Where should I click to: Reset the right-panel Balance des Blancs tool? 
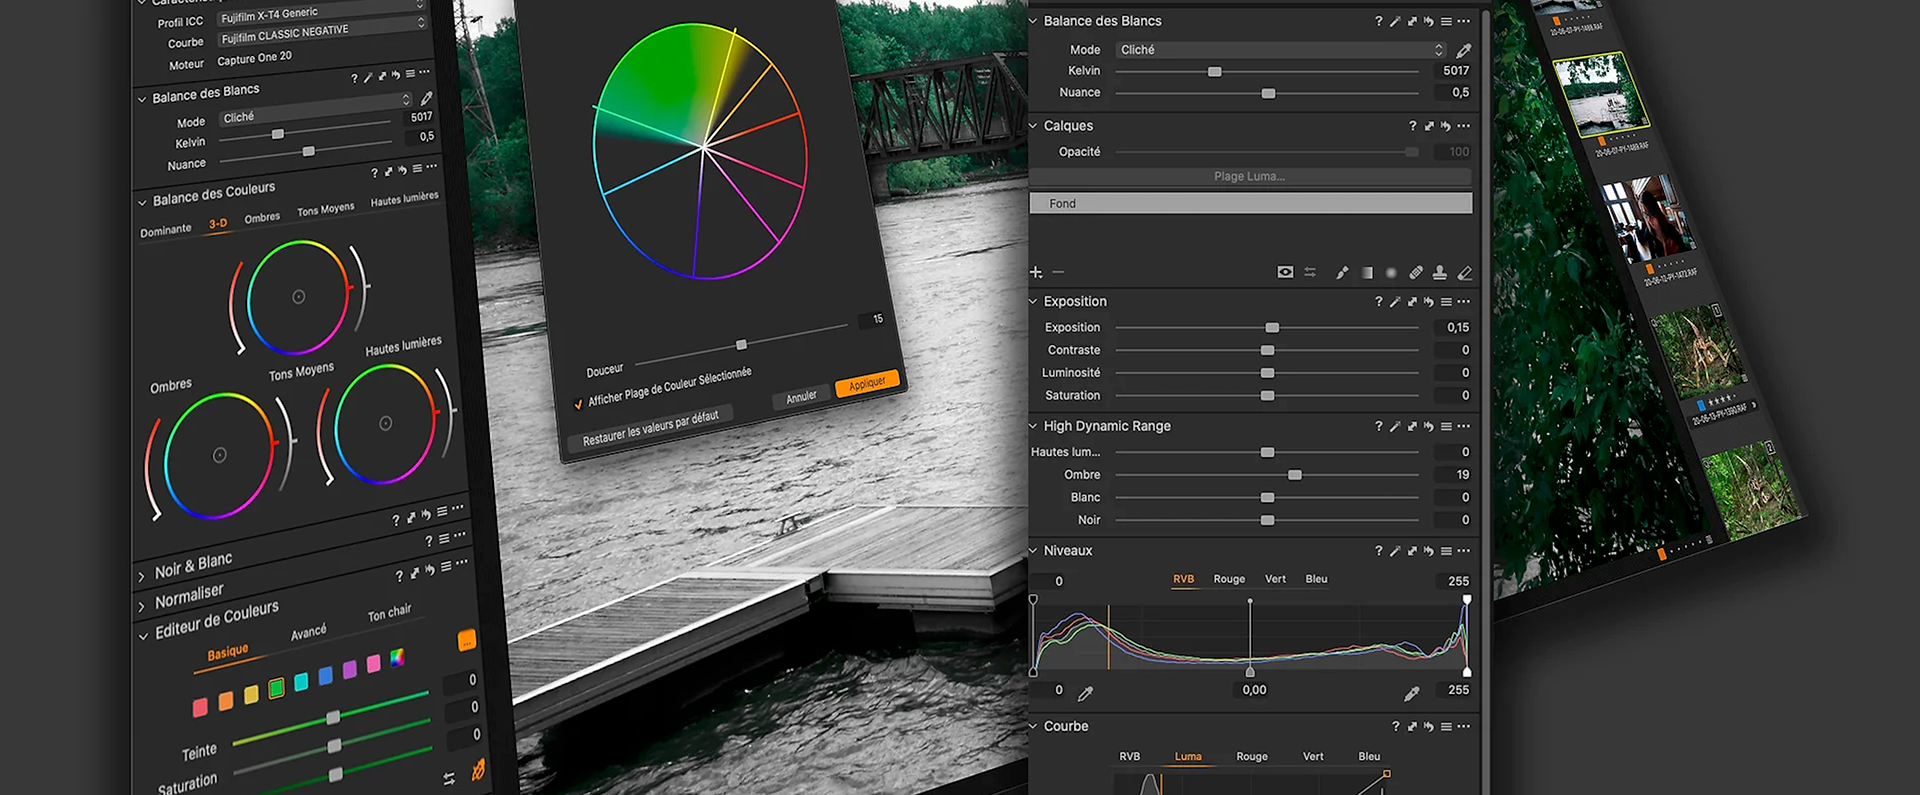1429,21
